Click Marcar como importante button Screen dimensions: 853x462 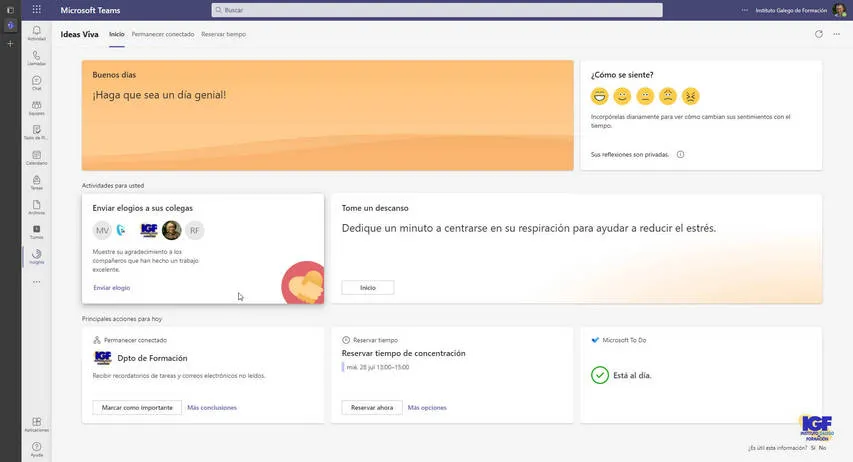point(137,408)
